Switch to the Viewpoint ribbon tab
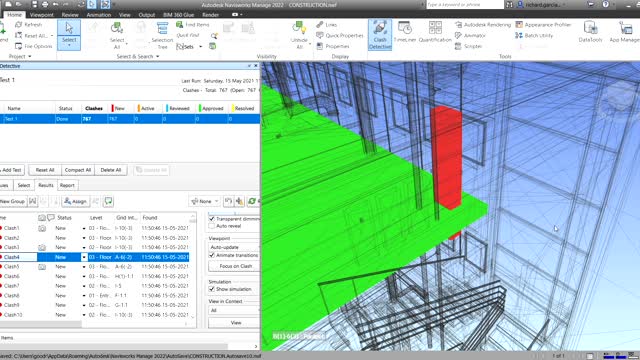The image size is (640, 360). click(x=42, y=15)
